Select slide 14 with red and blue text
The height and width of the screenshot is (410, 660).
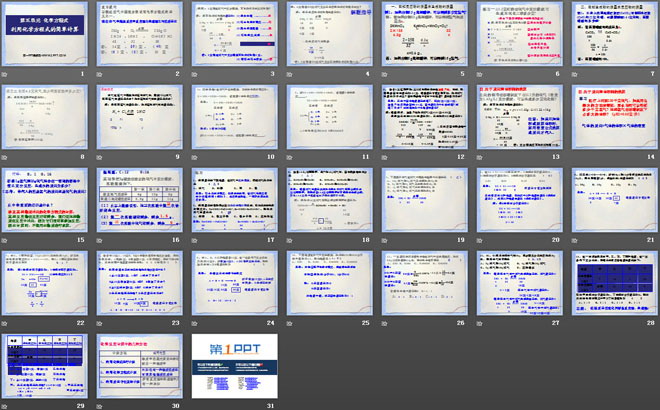(x=613, y=118)
